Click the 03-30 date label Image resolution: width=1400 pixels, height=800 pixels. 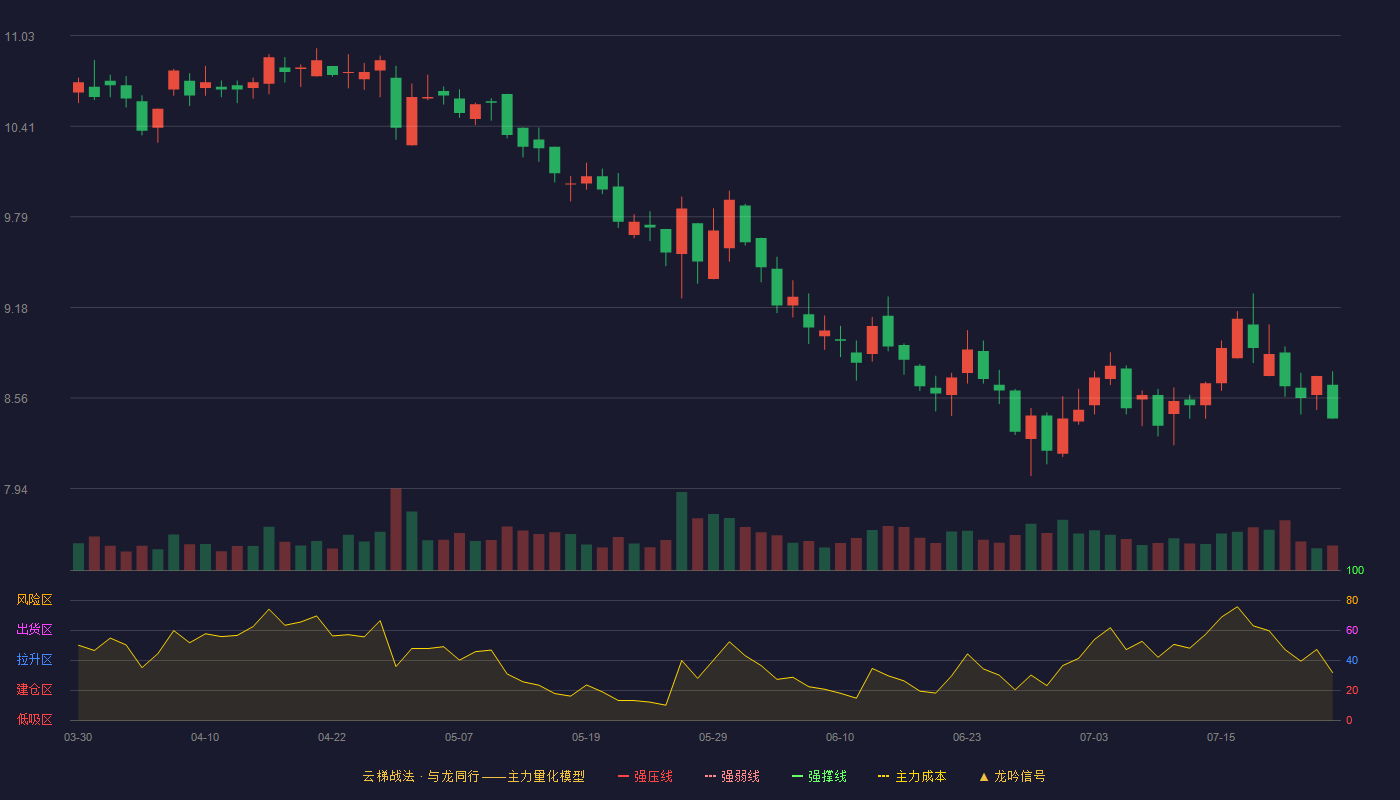coord(78,737)
